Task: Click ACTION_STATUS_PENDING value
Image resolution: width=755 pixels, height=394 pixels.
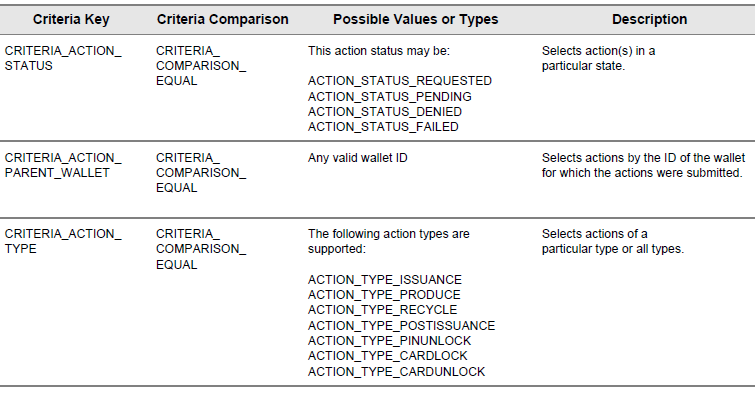Action: (x=390, y=96)
